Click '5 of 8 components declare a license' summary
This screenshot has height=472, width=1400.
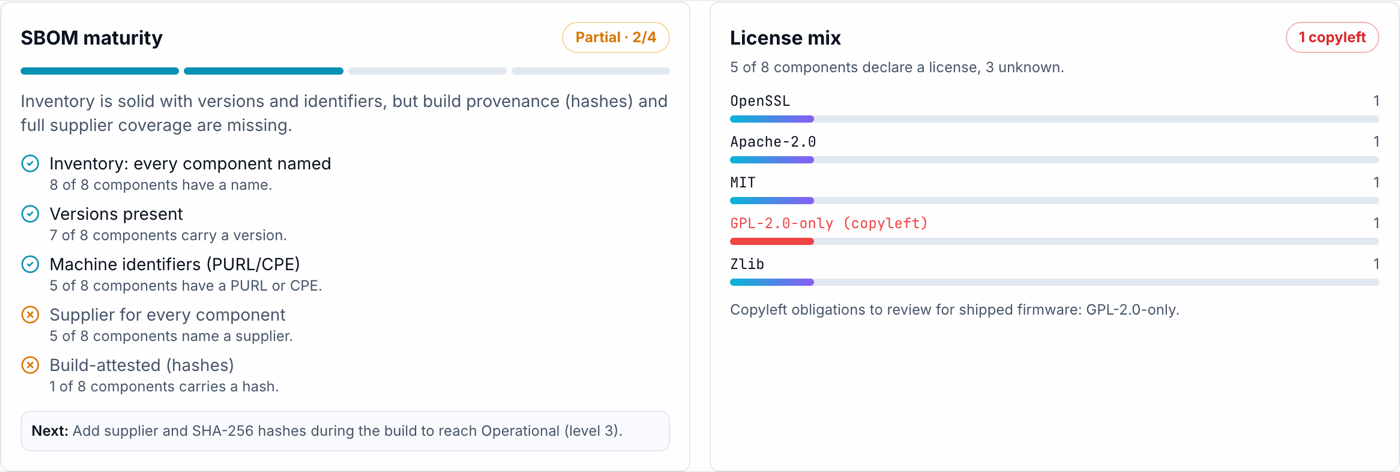click(897, 68)
